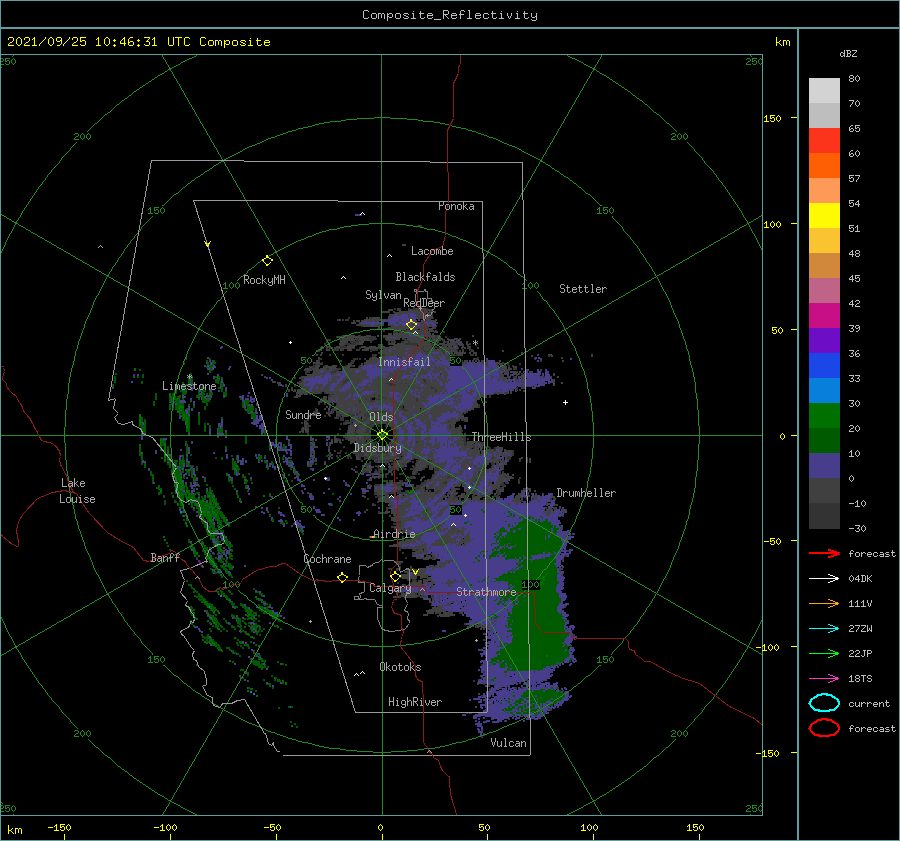
Task: Click the yellow 'km' label at bottom left
Action: pyautogui.click(x=14, y=830)
